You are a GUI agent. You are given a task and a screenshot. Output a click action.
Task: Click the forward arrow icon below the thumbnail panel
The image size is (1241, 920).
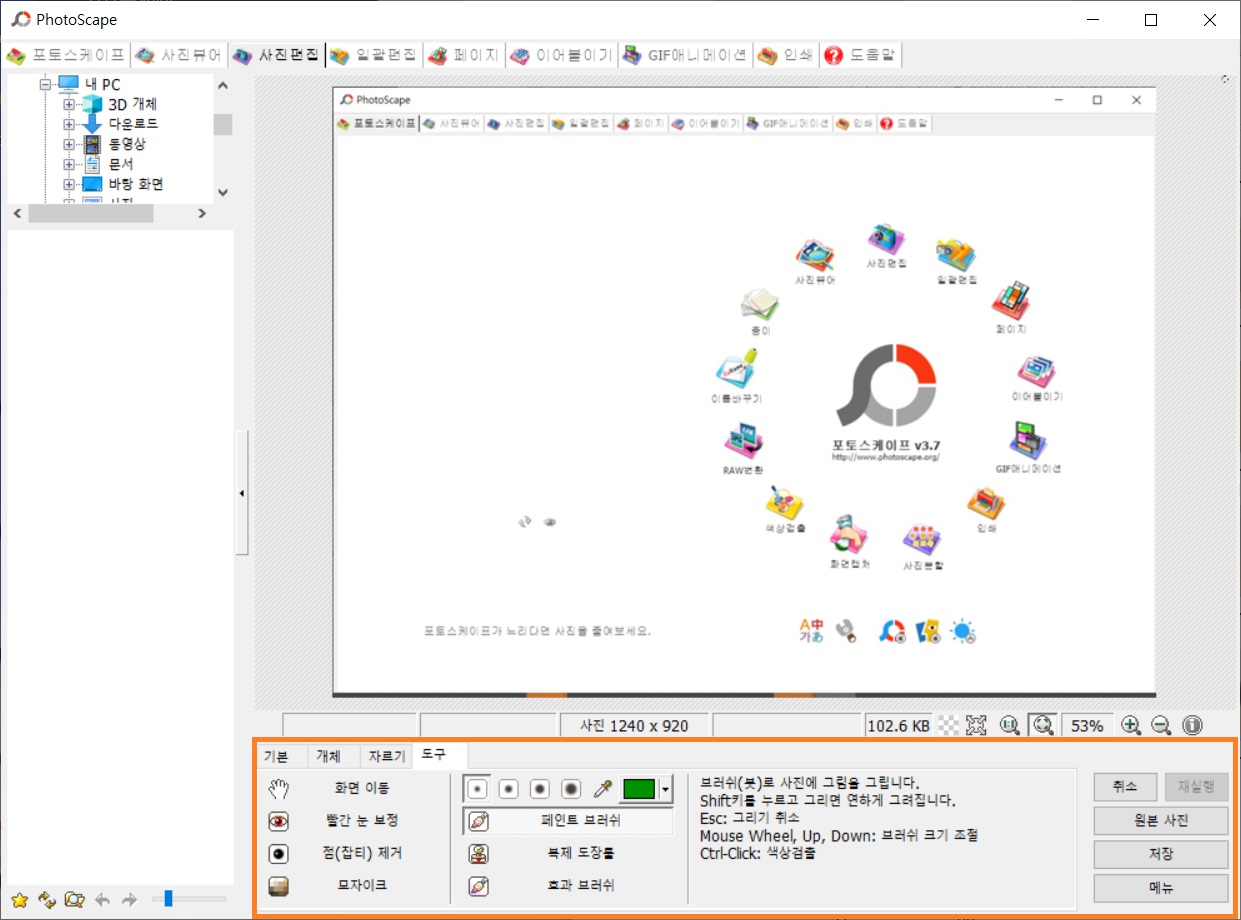coord(129,899)
